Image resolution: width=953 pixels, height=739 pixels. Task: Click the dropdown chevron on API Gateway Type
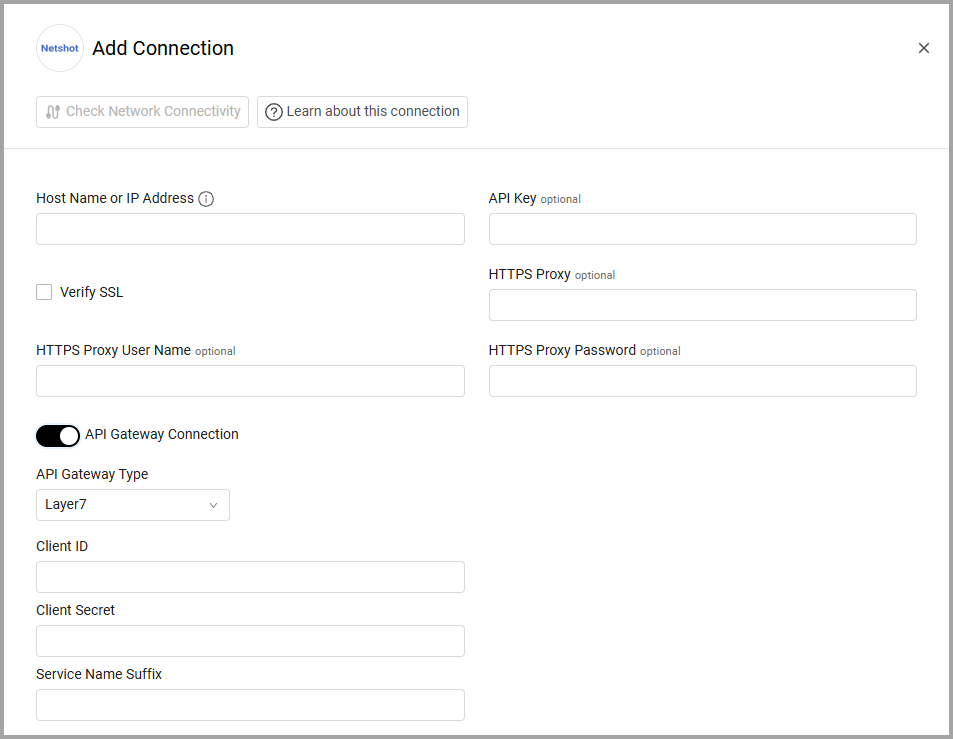point(214,505)
